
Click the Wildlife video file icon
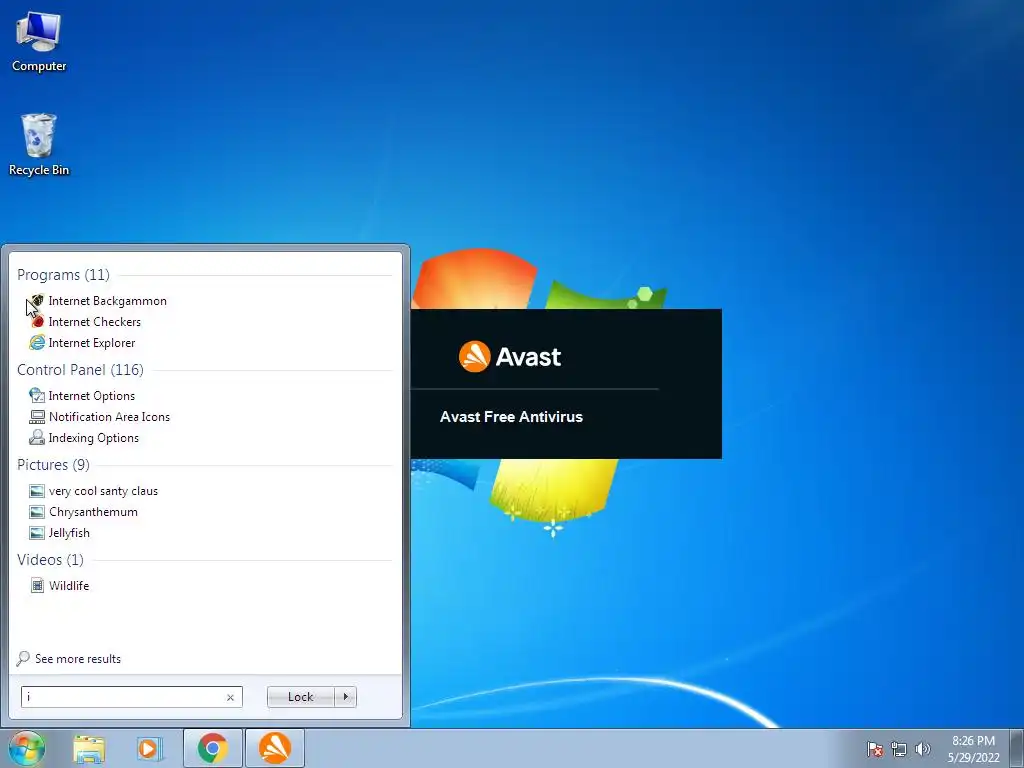pyautogui.click(x=37, y=586)
